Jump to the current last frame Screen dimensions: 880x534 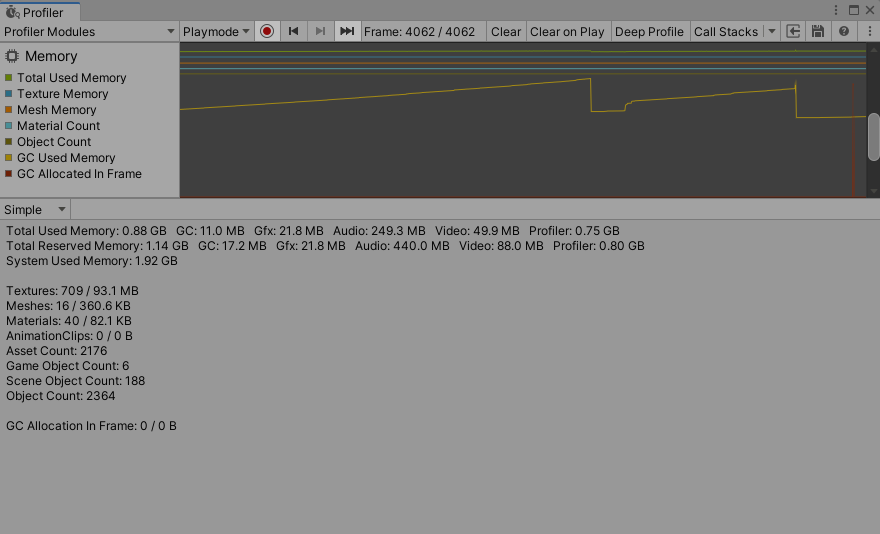tap(347, 31)
